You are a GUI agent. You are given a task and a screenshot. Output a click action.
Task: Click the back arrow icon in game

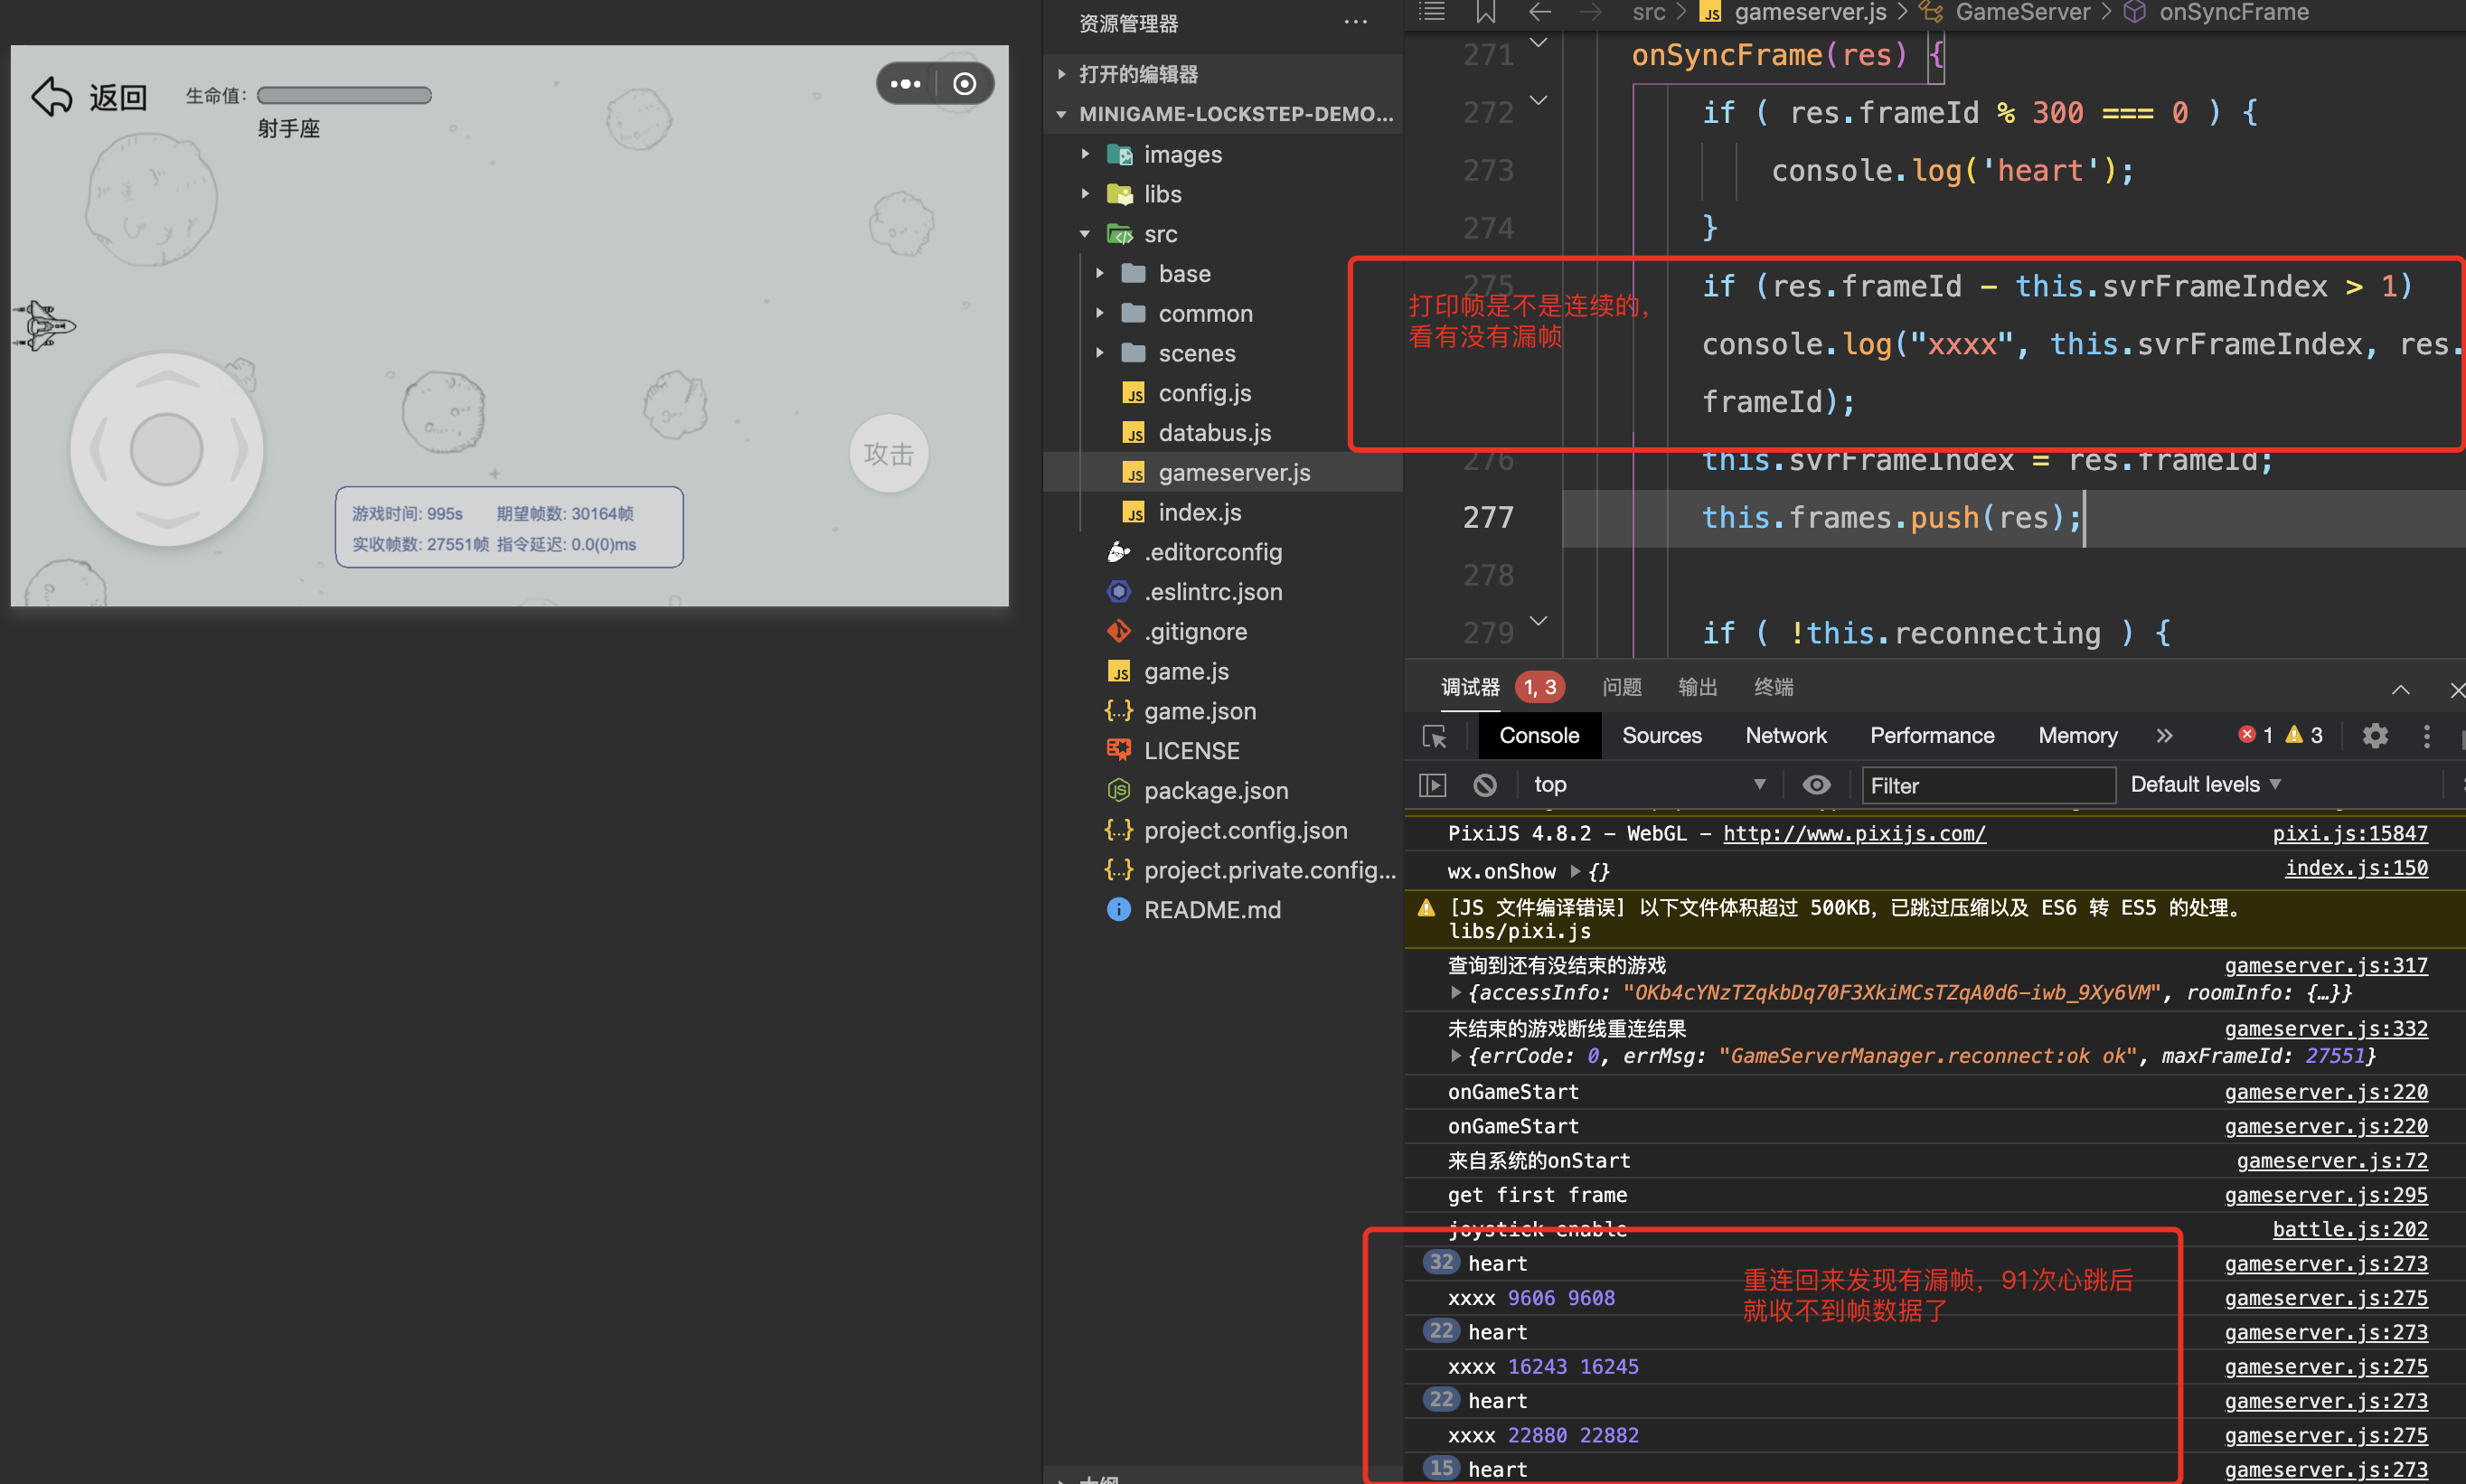pos(52,97)
